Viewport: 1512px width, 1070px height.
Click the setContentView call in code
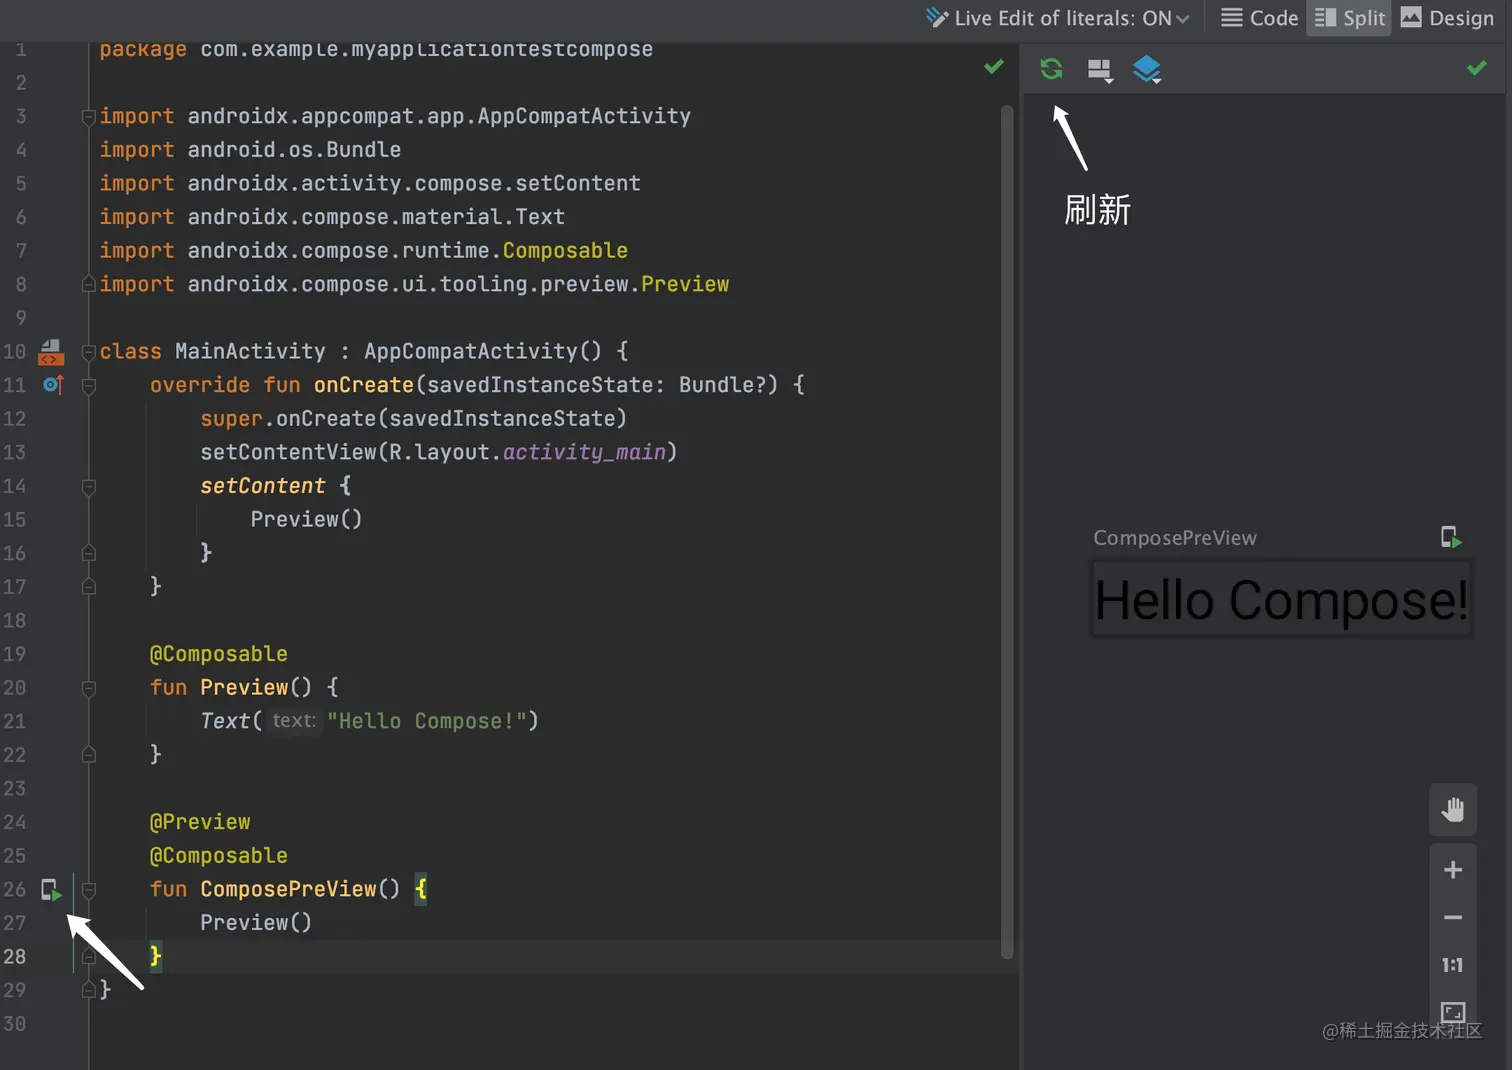(289, 452)
